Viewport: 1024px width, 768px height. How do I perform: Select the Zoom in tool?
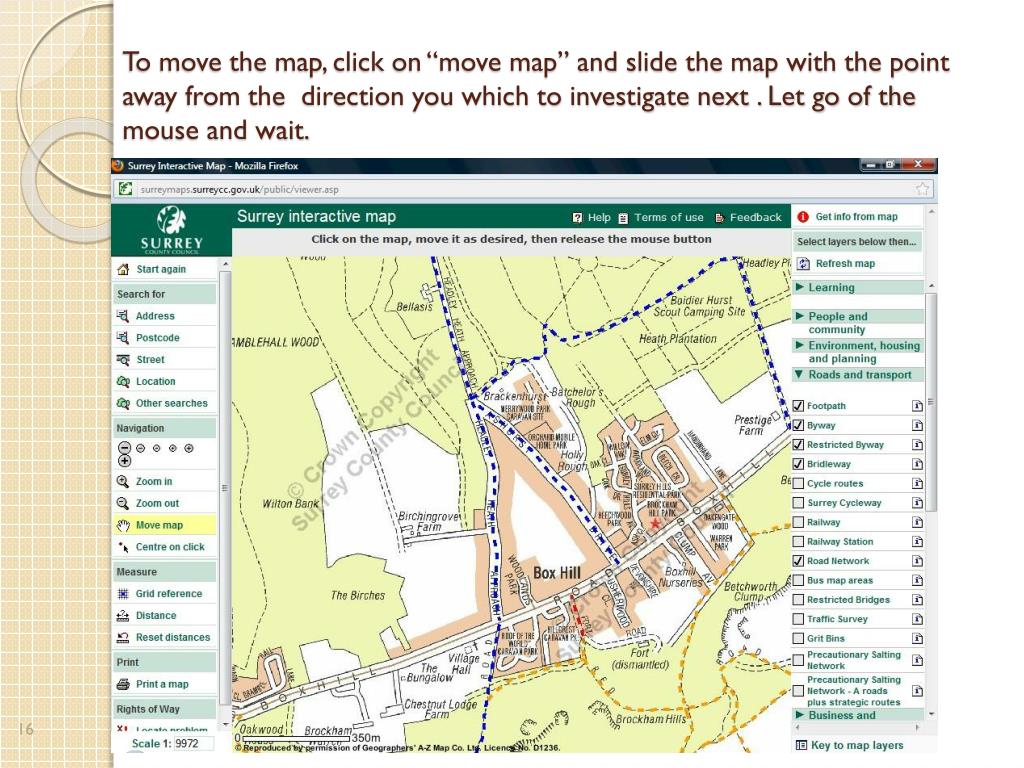153,481
